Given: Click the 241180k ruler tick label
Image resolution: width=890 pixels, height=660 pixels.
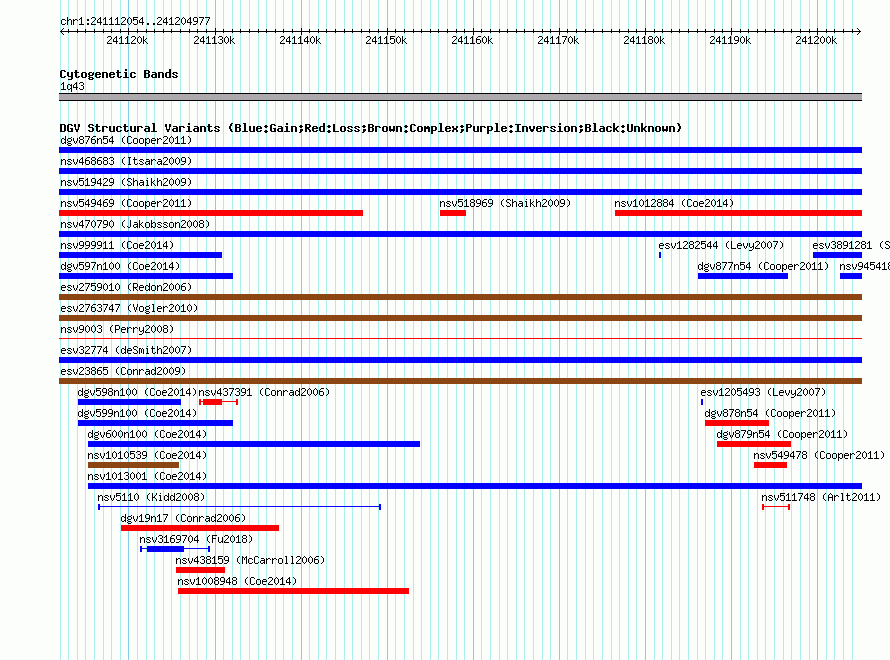Looking at the screenshot, I should pos(644,40).
